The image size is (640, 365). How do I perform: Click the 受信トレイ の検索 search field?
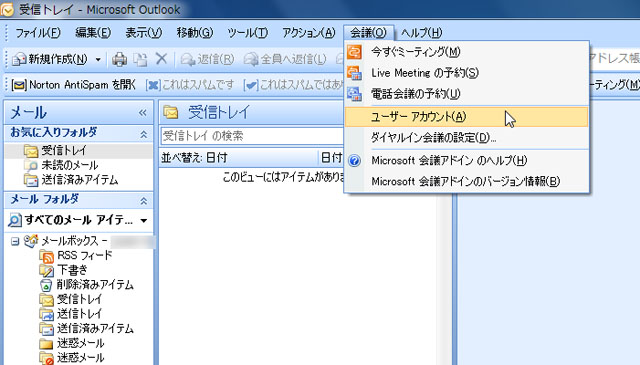252,136
